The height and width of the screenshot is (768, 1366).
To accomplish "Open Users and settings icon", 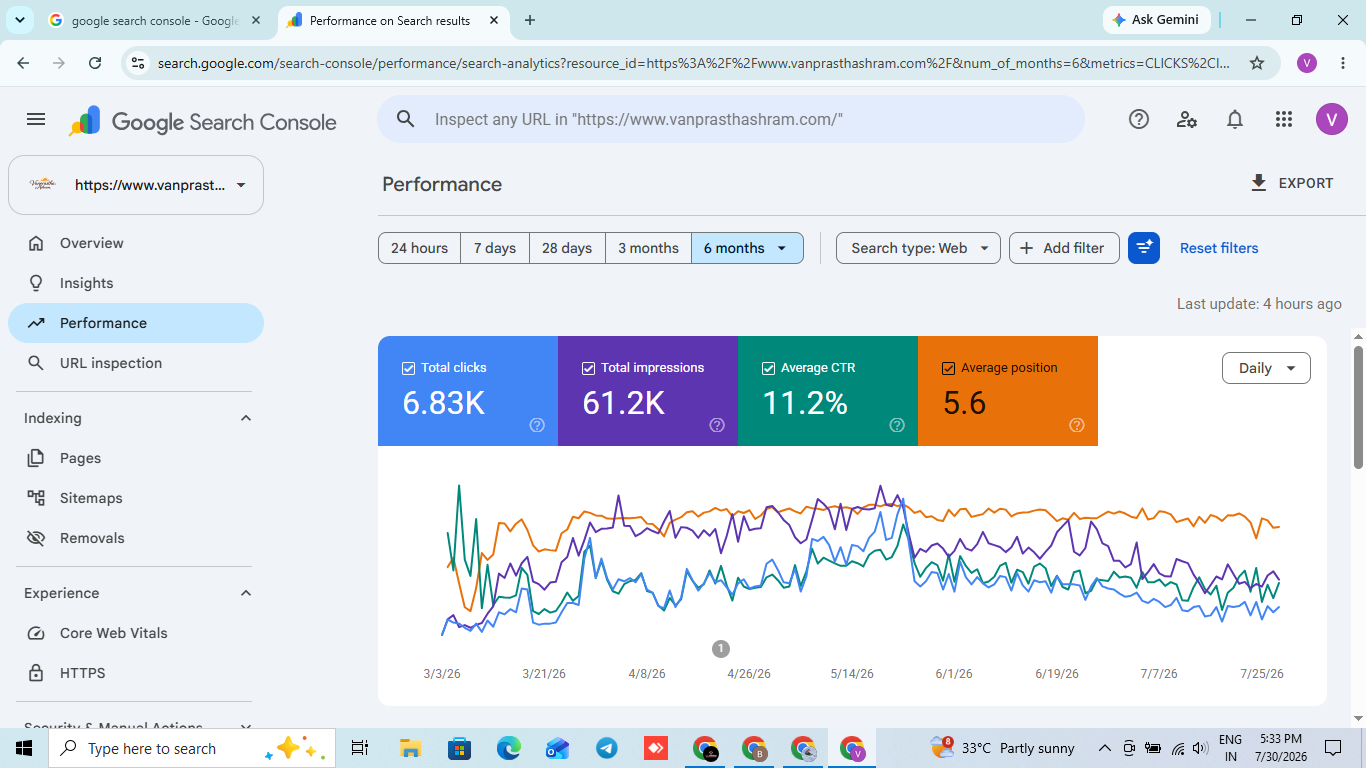I will [1187, 119].
